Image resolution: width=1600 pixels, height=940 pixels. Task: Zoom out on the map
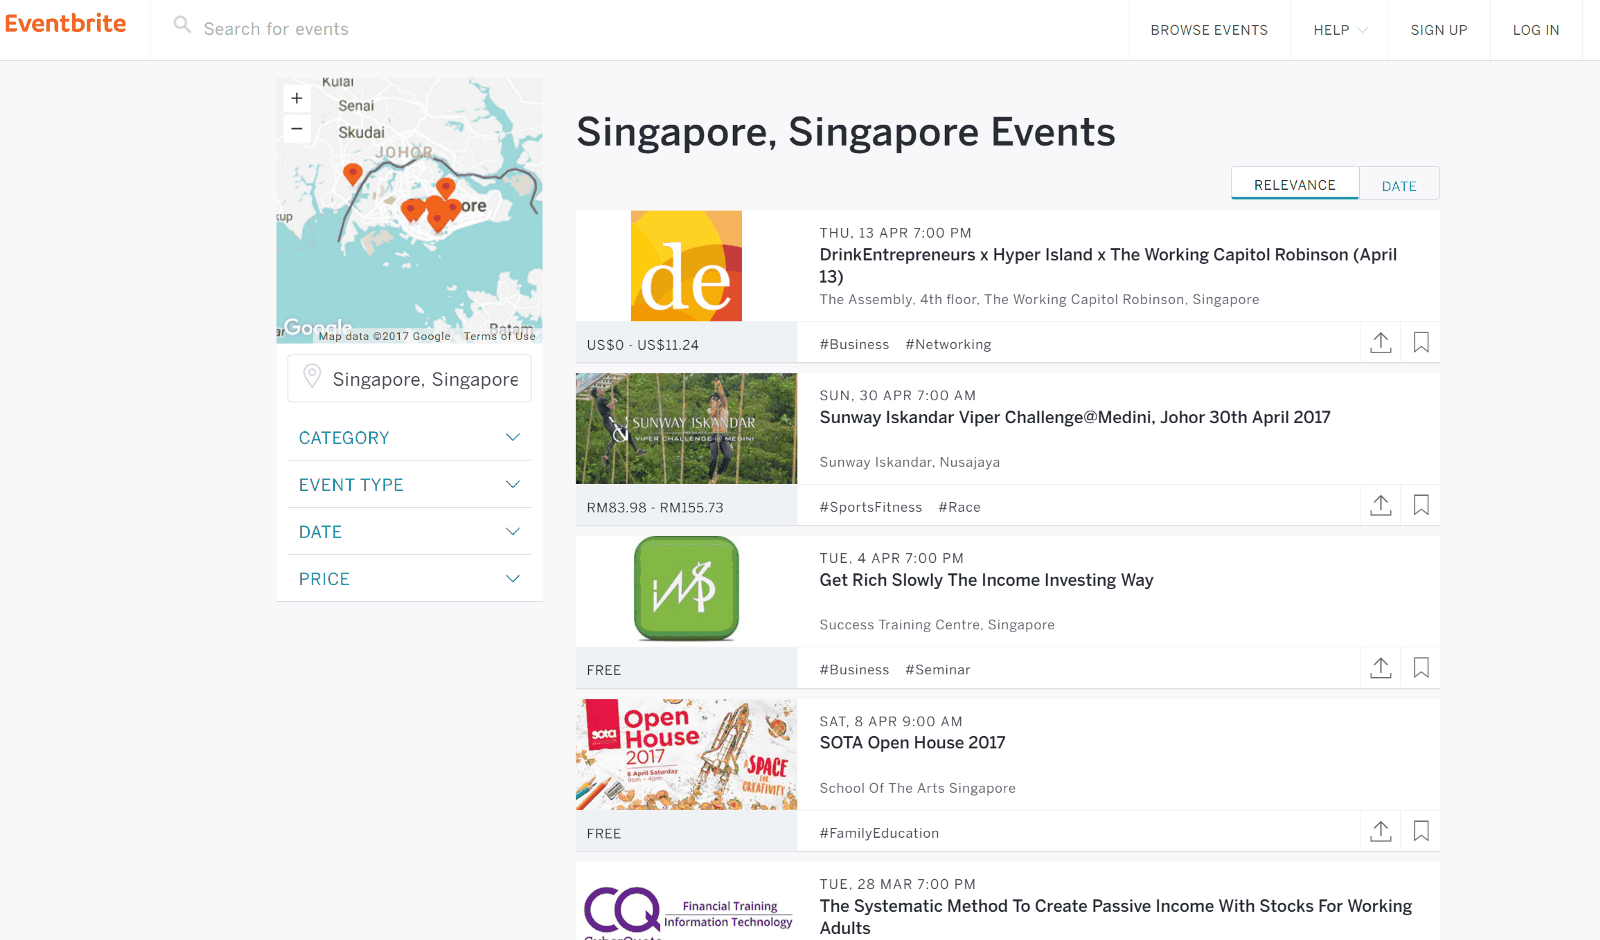click(x=297, y=129)
